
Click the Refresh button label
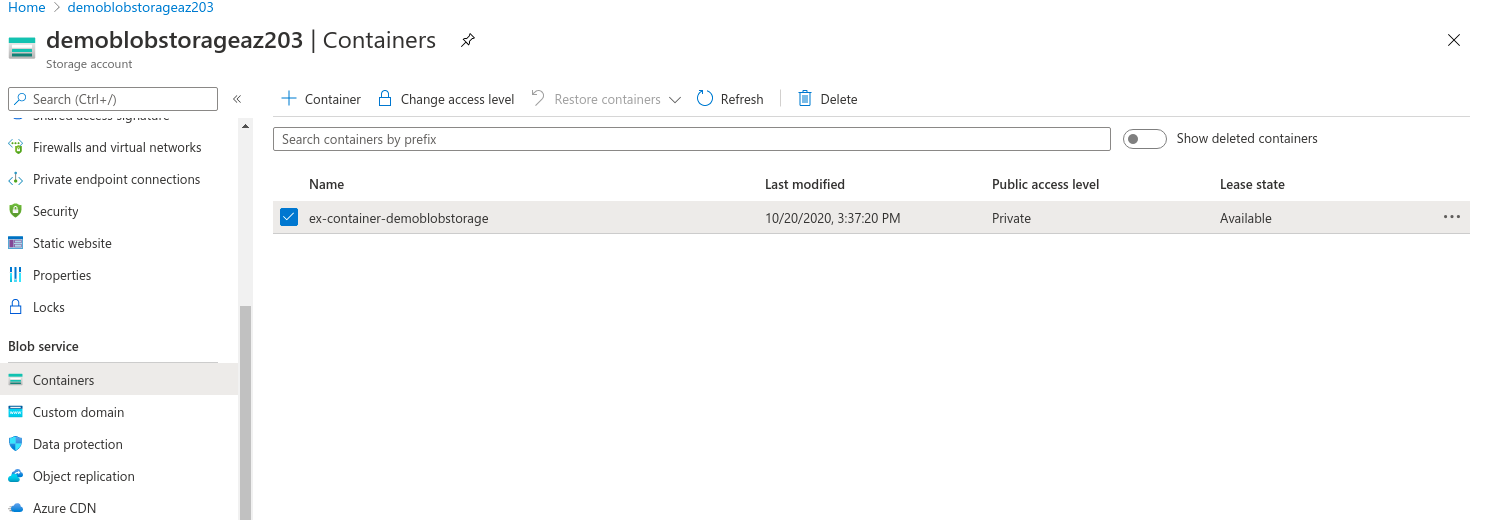coord(742,99)
